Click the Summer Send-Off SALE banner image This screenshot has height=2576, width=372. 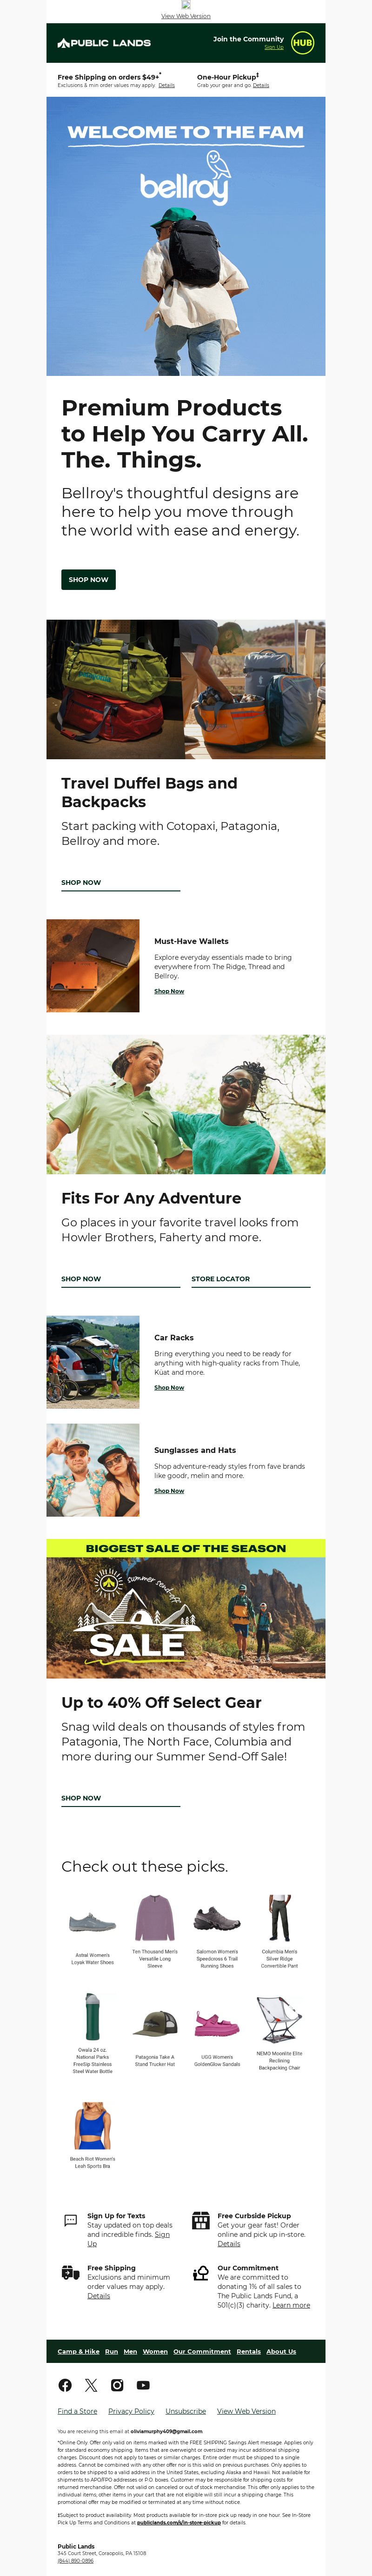(186, 1617)
